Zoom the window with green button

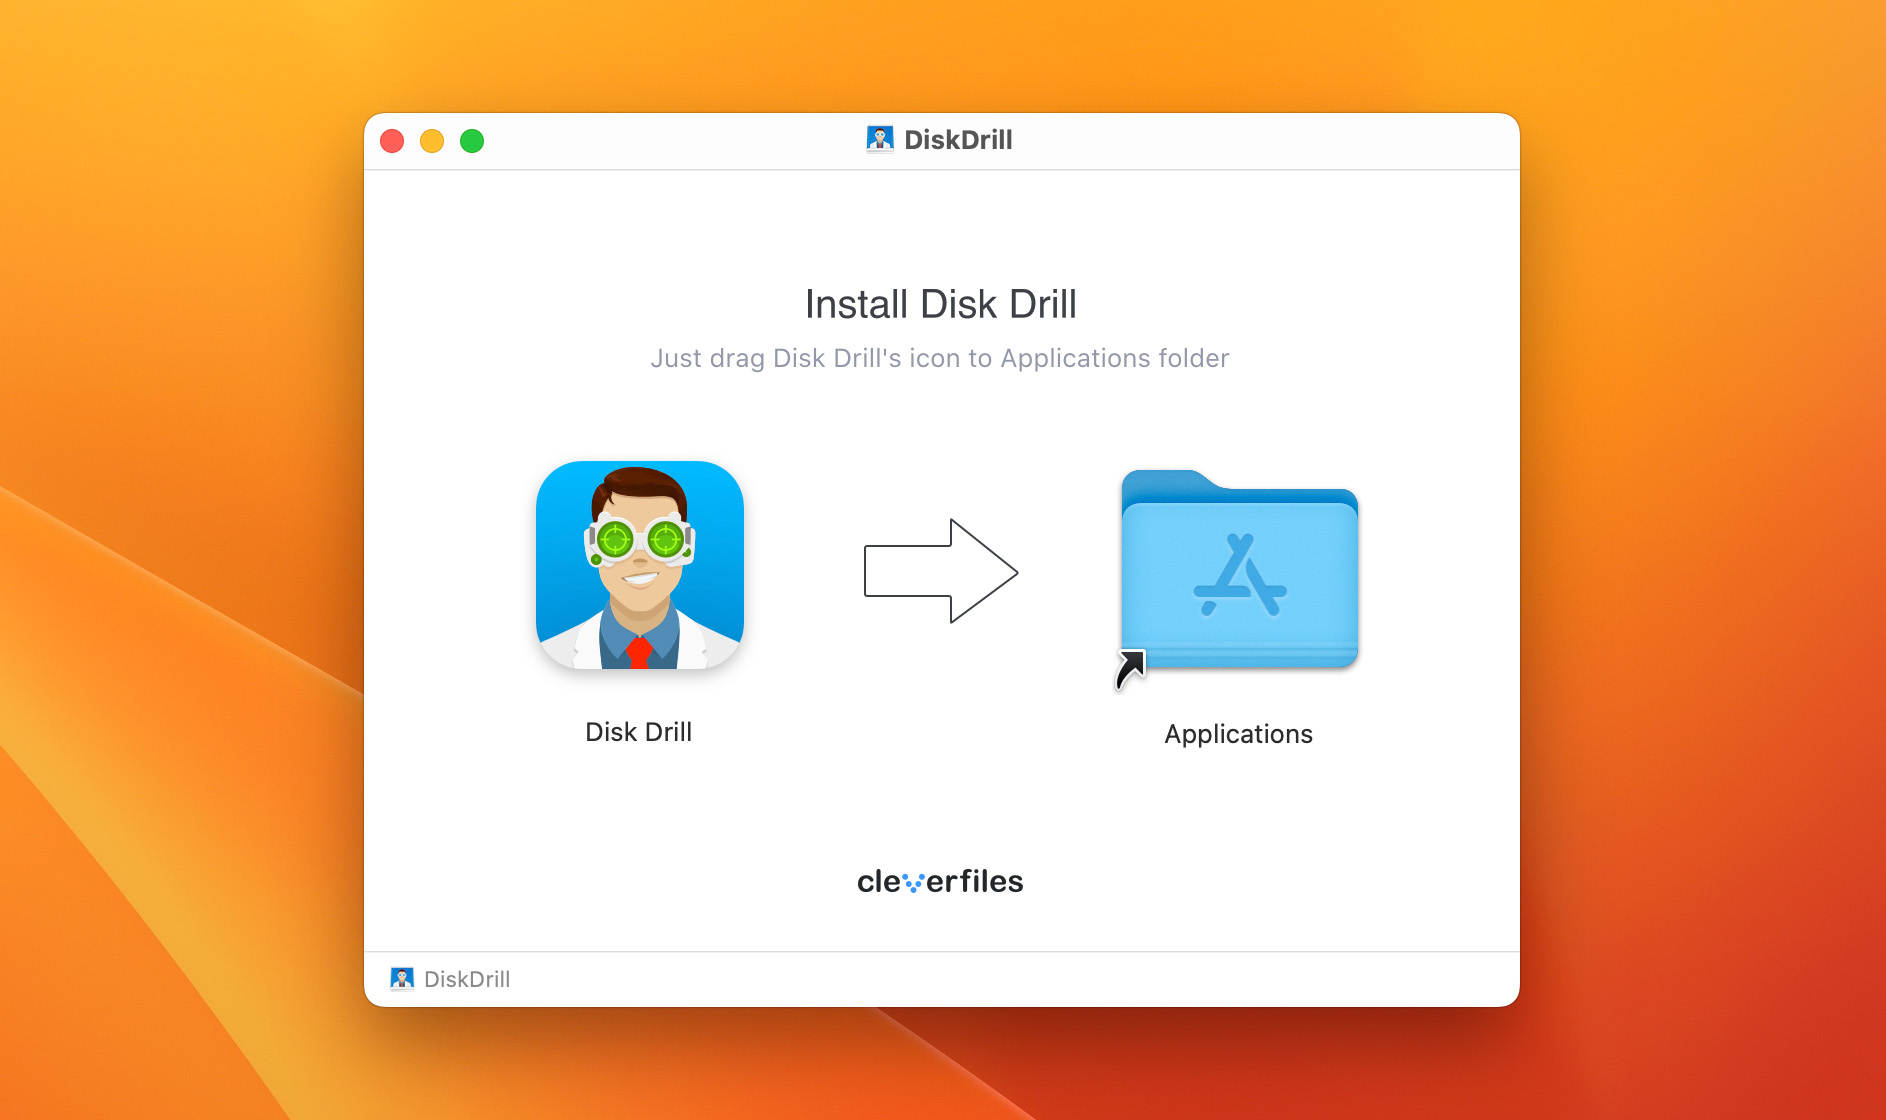coord(472,141)
